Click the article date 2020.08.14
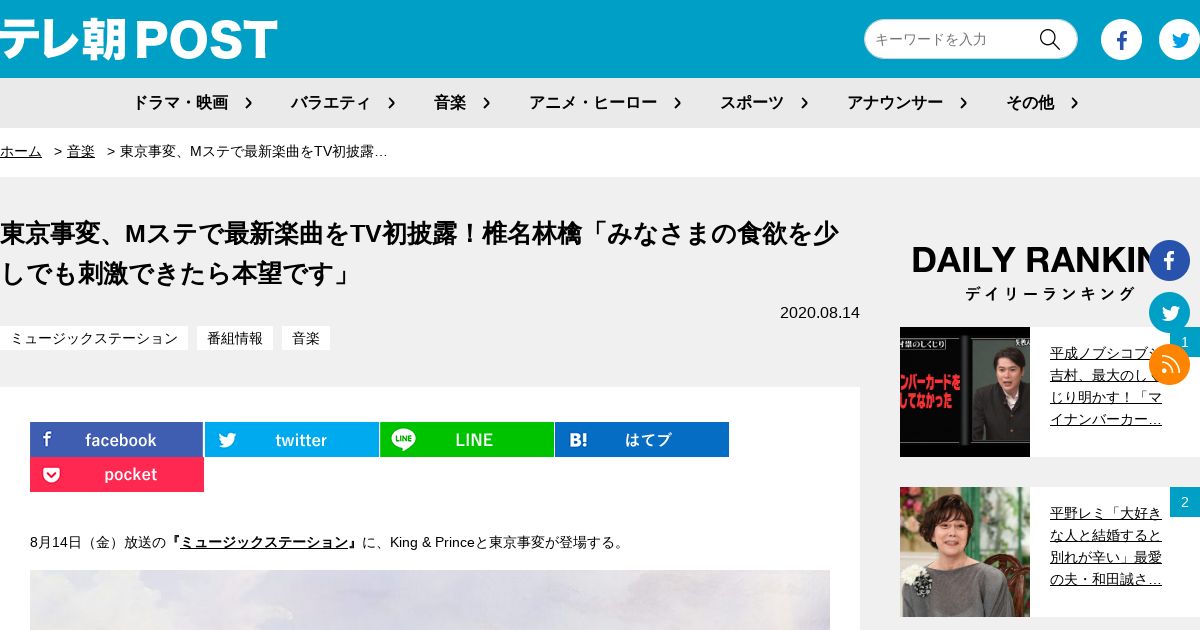1200x630 pixels. (x=820, y=312)
